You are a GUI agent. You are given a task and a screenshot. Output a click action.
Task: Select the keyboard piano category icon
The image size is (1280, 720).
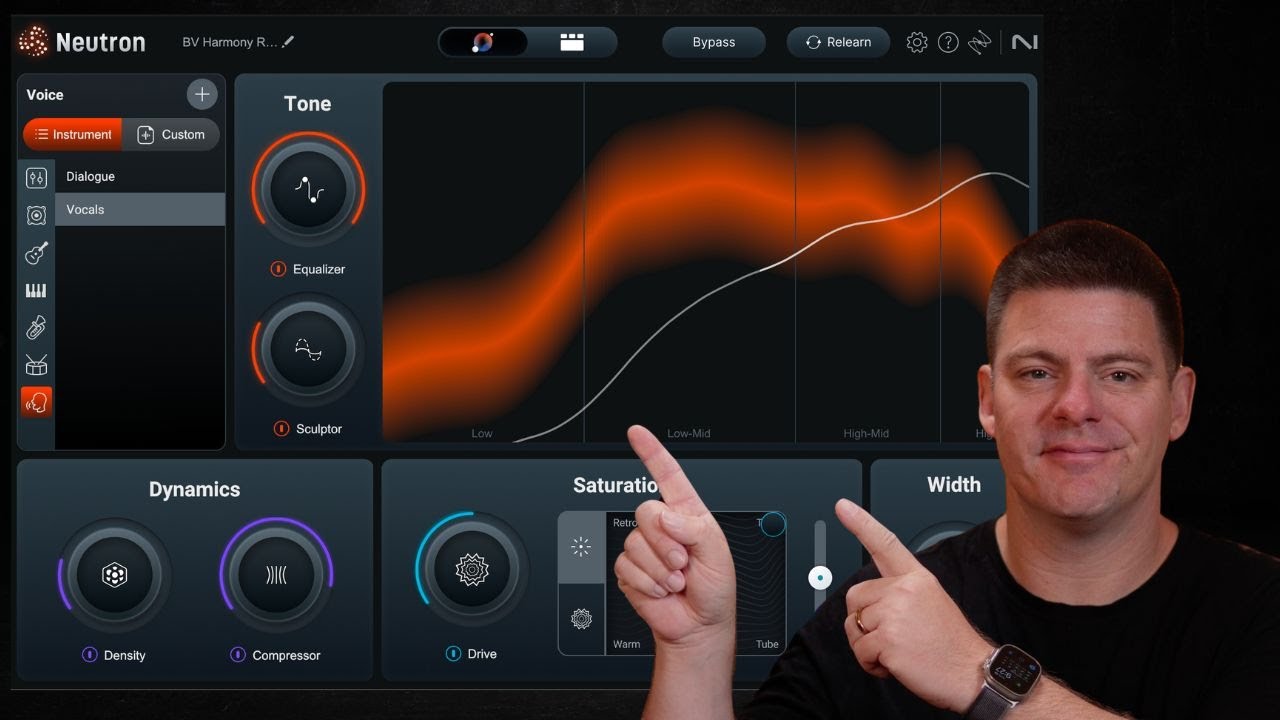[36, 290]
